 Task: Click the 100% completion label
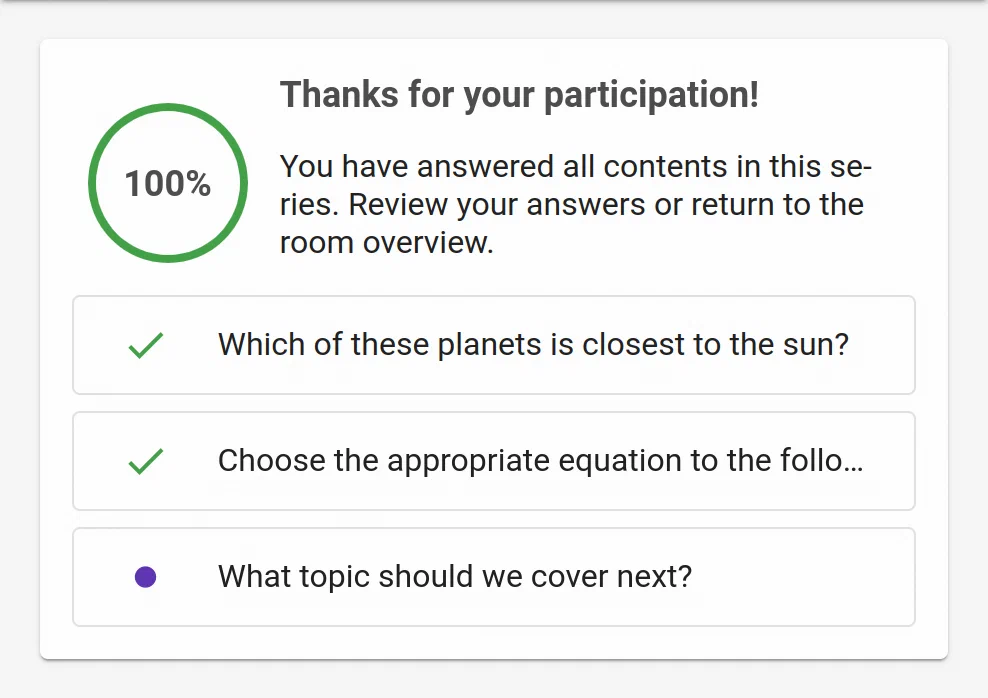click(x=167, y=184)
